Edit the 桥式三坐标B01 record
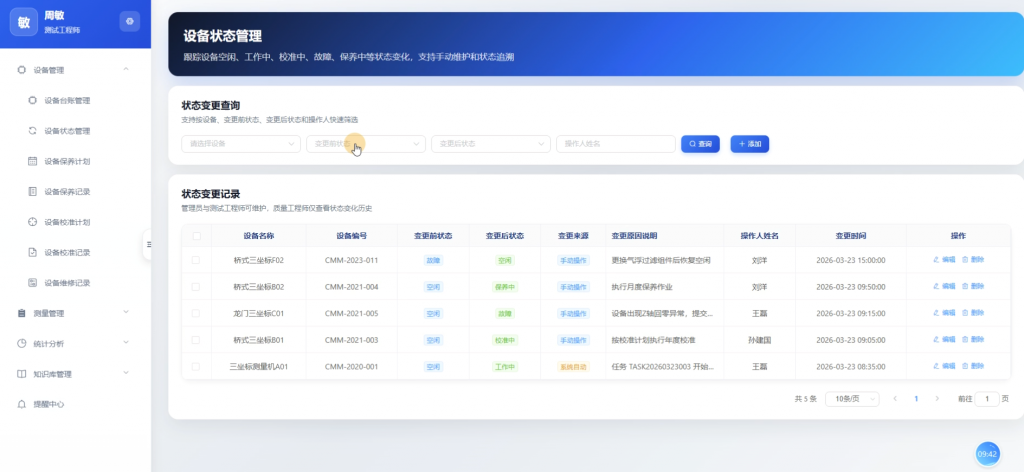This screenshot has width=1024, height=472. [x=944, y=339]
